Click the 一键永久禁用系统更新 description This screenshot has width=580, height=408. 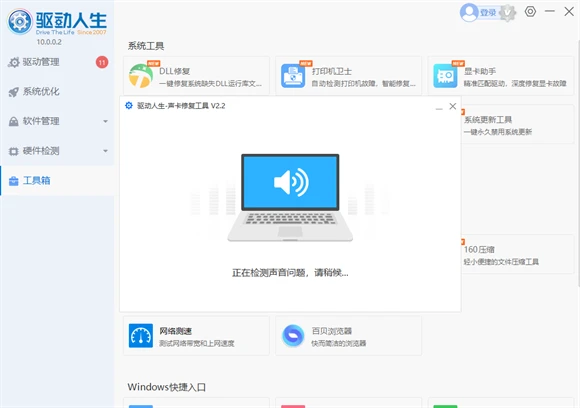click(498, 132)
